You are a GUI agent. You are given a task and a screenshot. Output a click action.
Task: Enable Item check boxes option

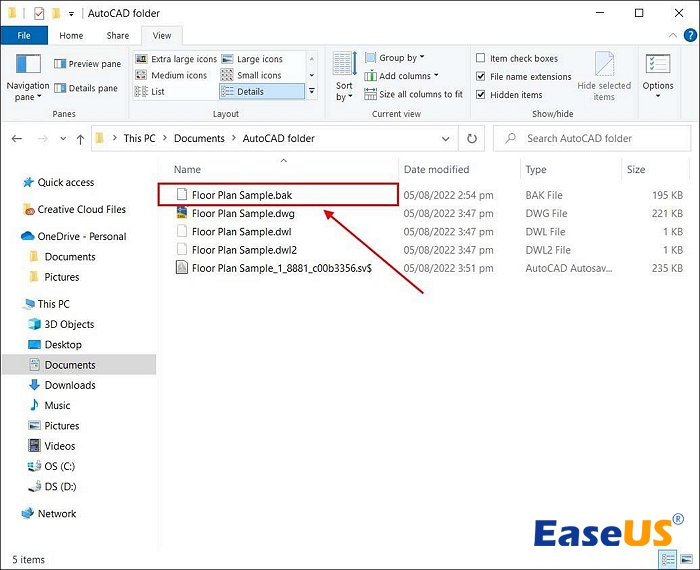point(481,59)
